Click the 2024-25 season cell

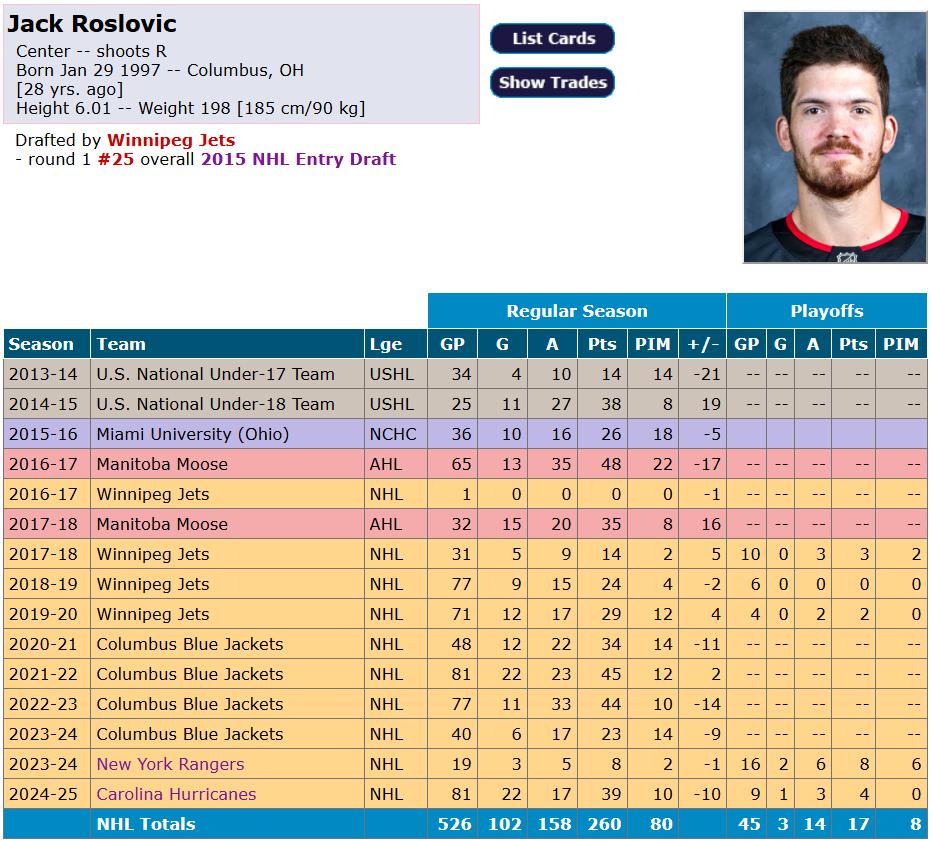pyautogui.click(x=47, y=794)
